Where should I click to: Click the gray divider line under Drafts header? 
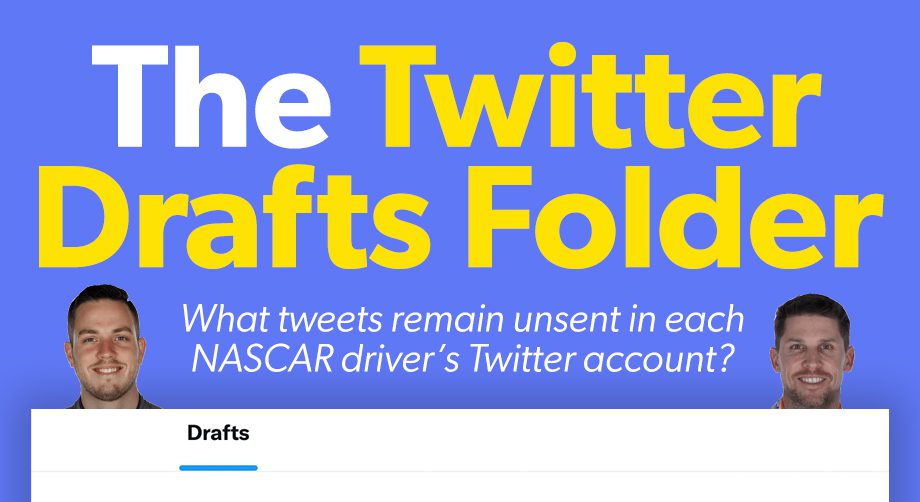pyautogui.click(x=460, y=472)
